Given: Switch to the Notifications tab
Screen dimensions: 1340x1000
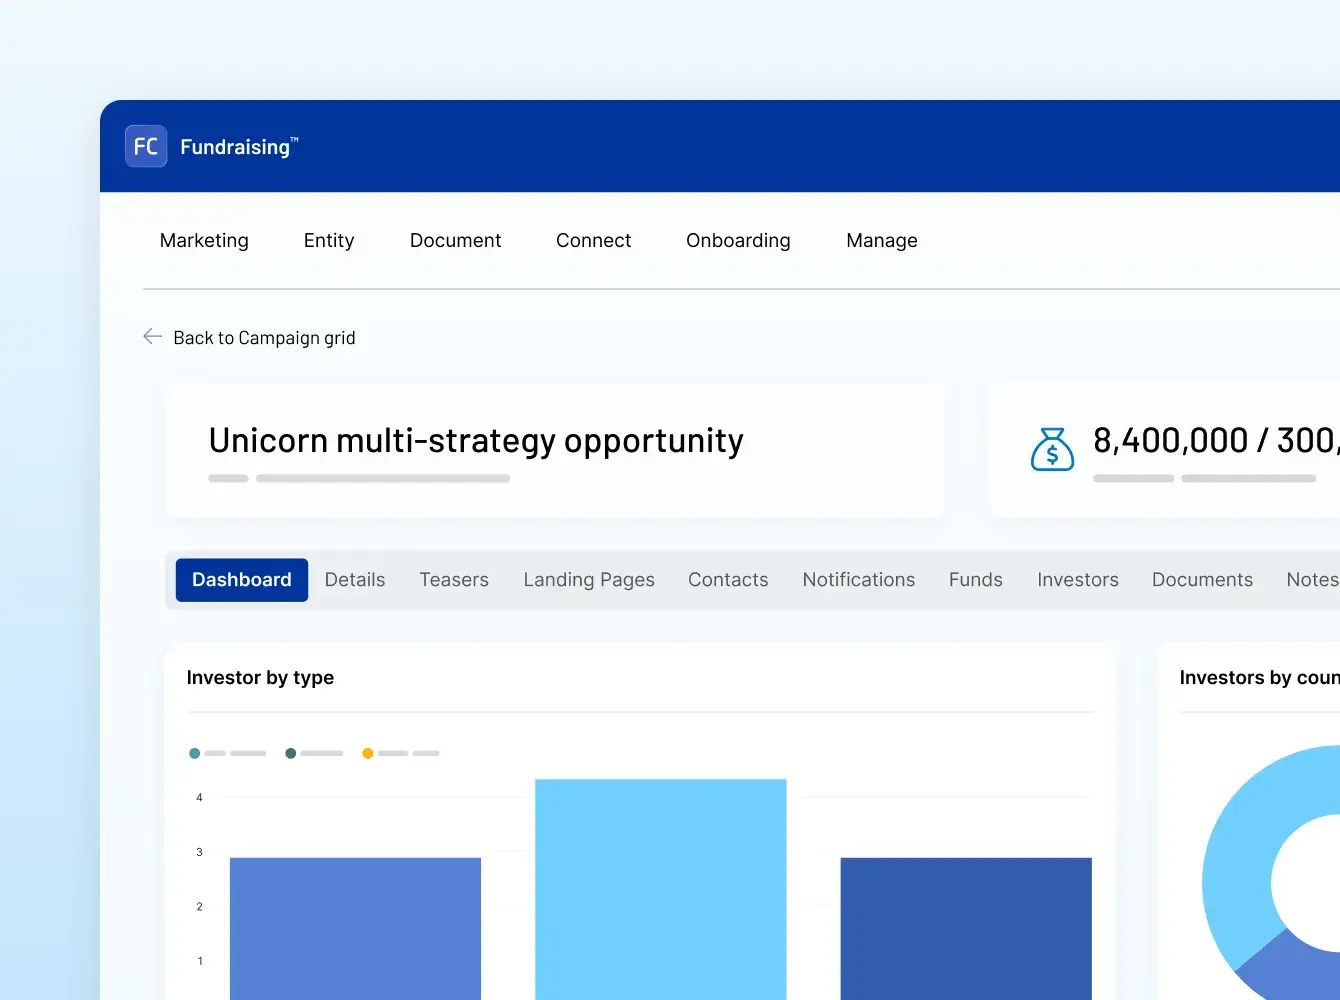Looking at the screenshot, I should coord(858,579).
